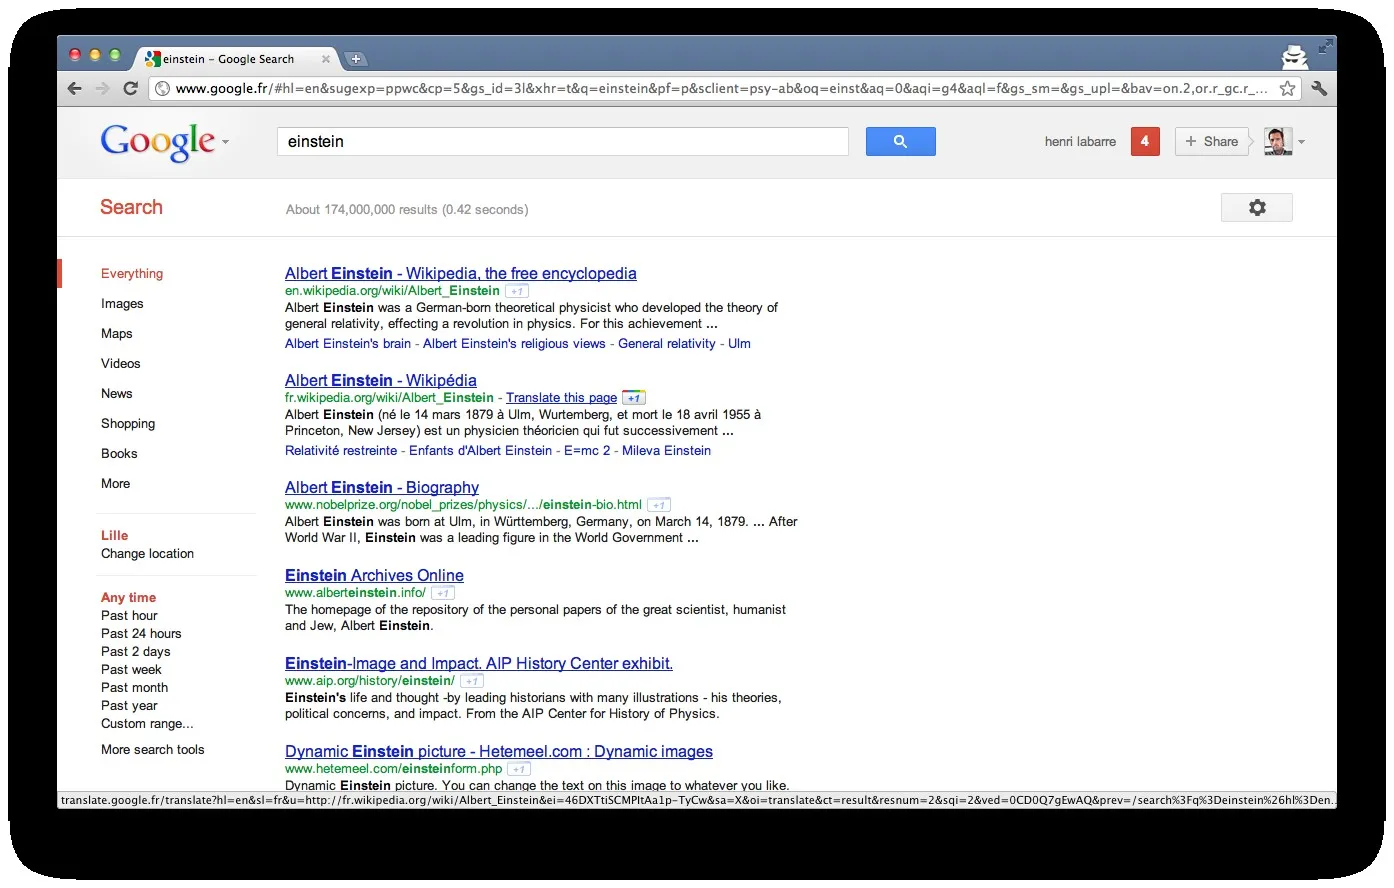This screenshot has height=888, width=1394.
Task: Click the +1 button beside alberteinstein.info
Action: 442,593
